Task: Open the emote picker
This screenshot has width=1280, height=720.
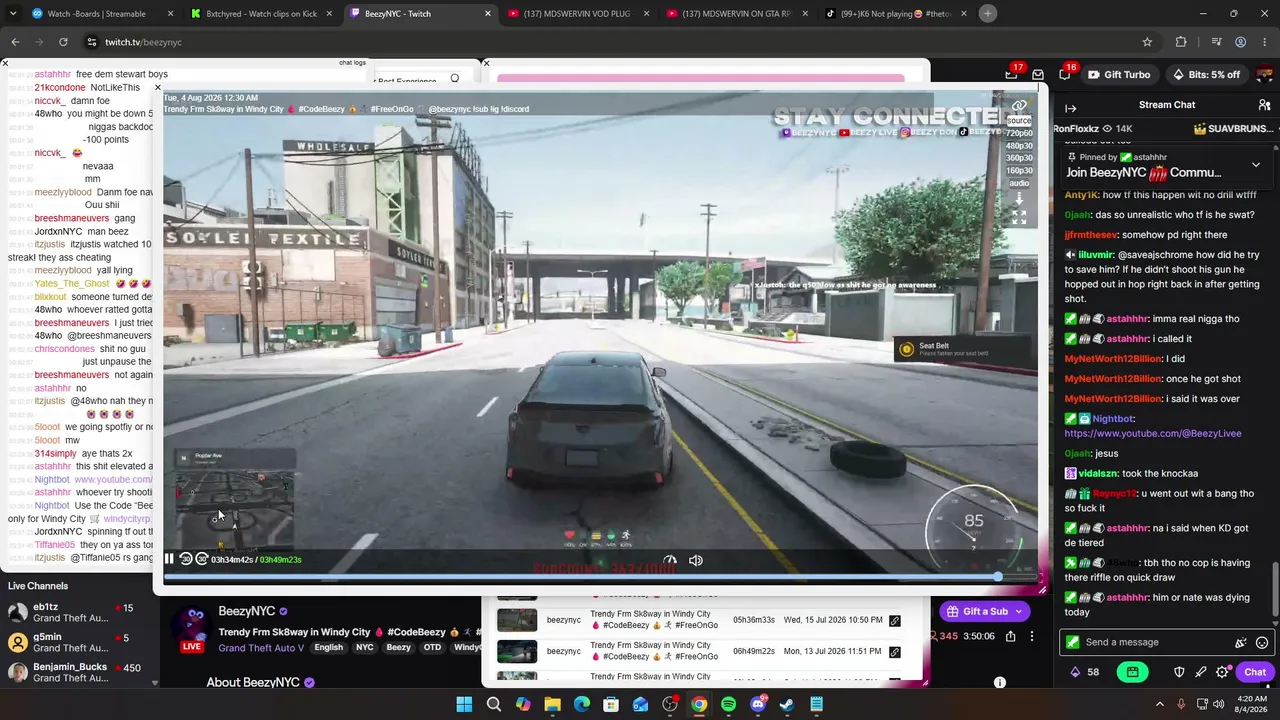Action: (1261, 643)
